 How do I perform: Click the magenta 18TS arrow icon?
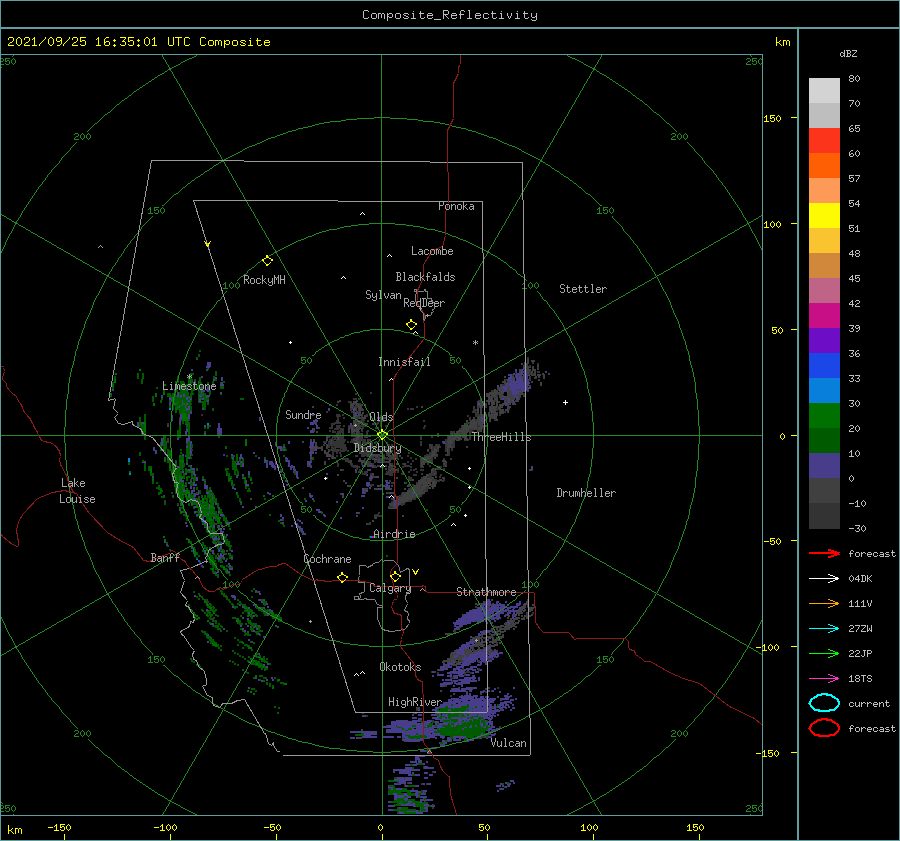824,679
